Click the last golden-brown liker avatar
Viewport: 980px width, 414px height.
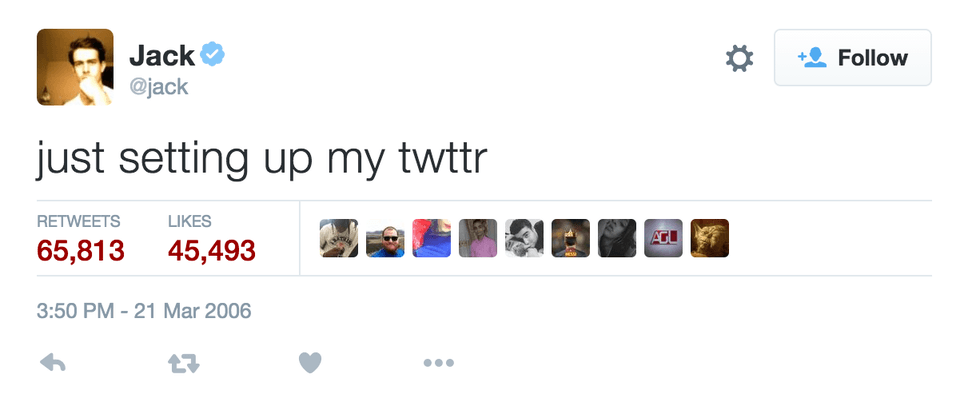pos(709,238)
